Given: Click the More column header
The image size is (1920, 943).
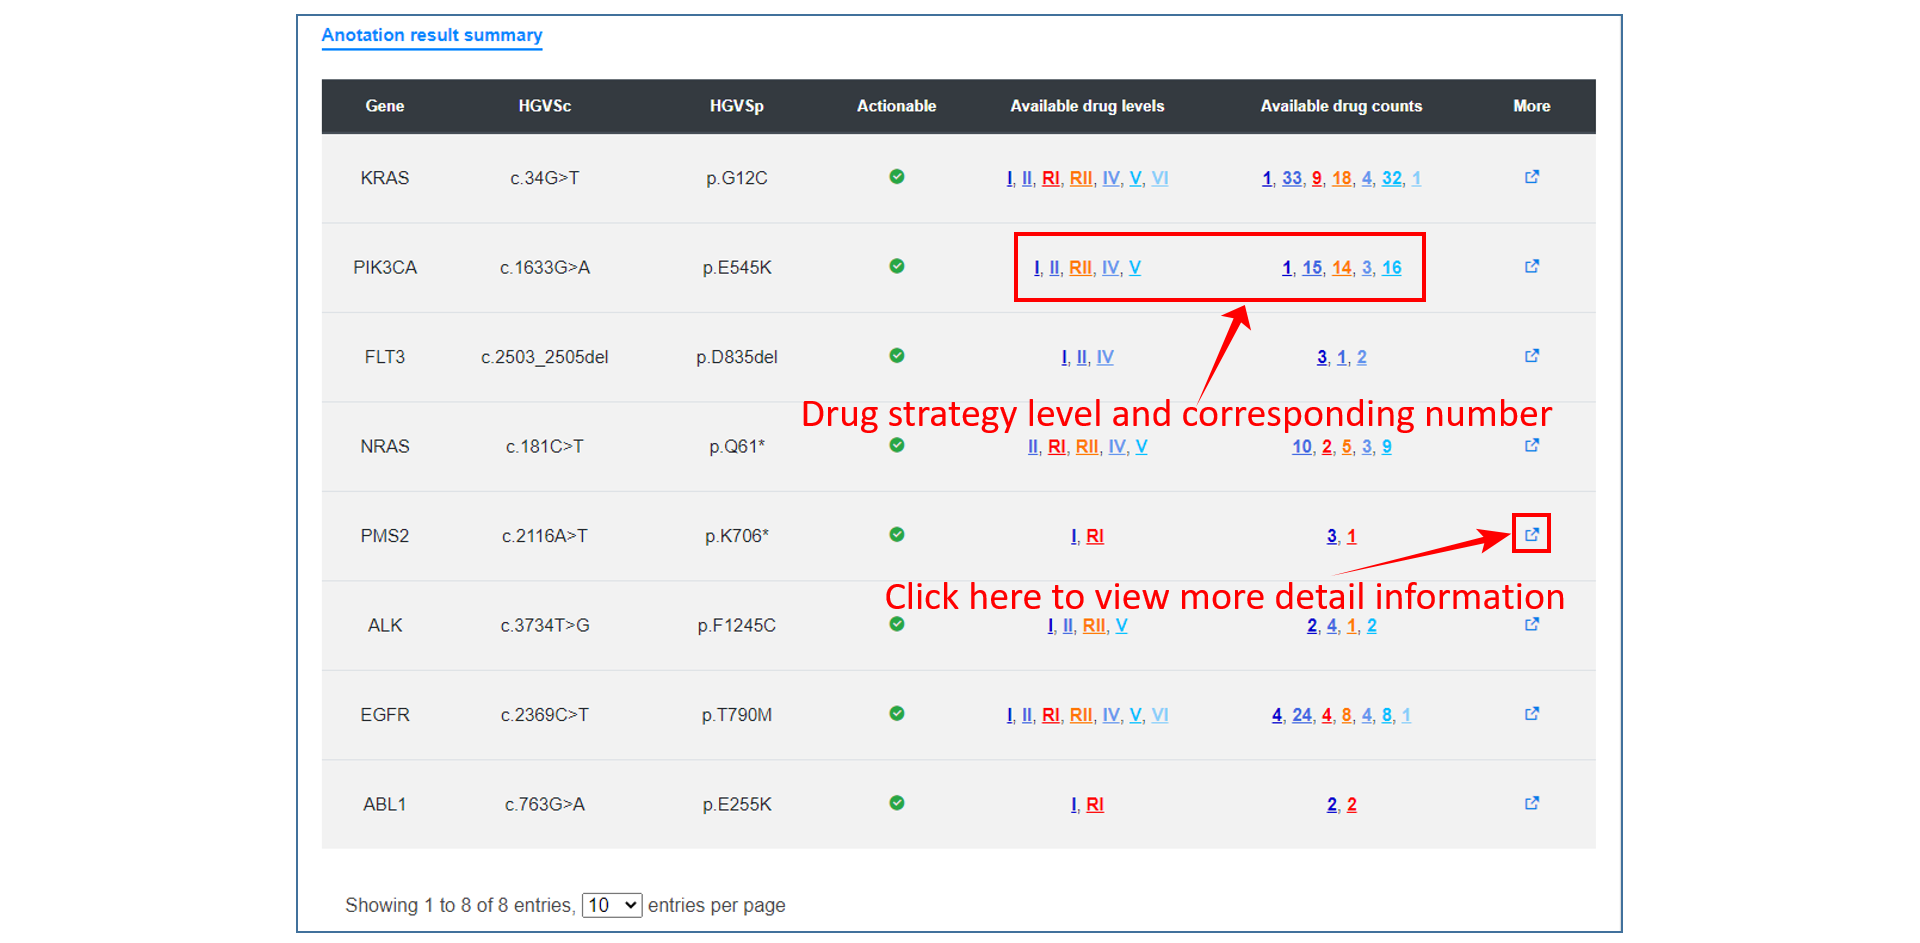Looking at the screenshot, I should click(1532, 106).
